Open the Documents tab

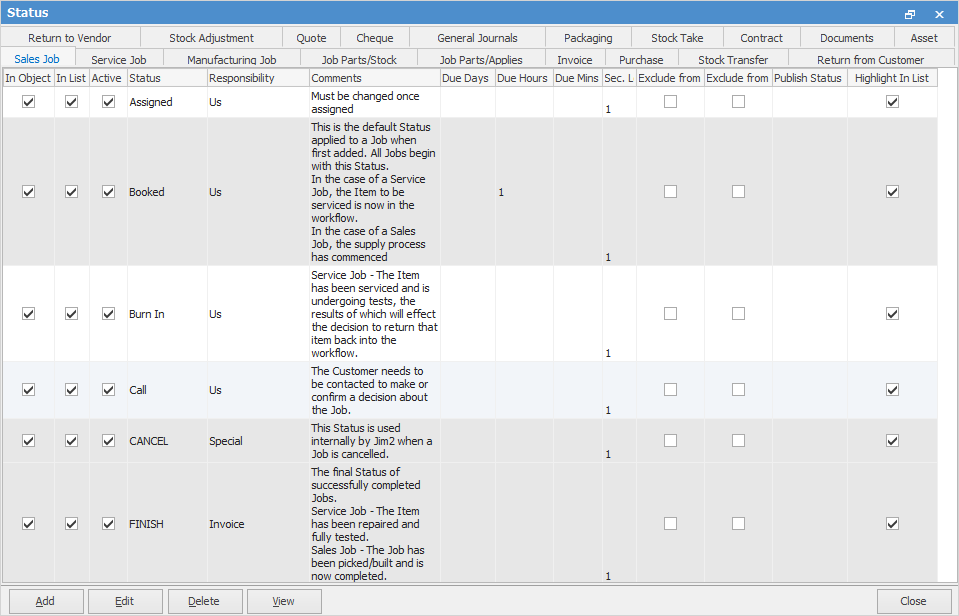tap(846, 38)
